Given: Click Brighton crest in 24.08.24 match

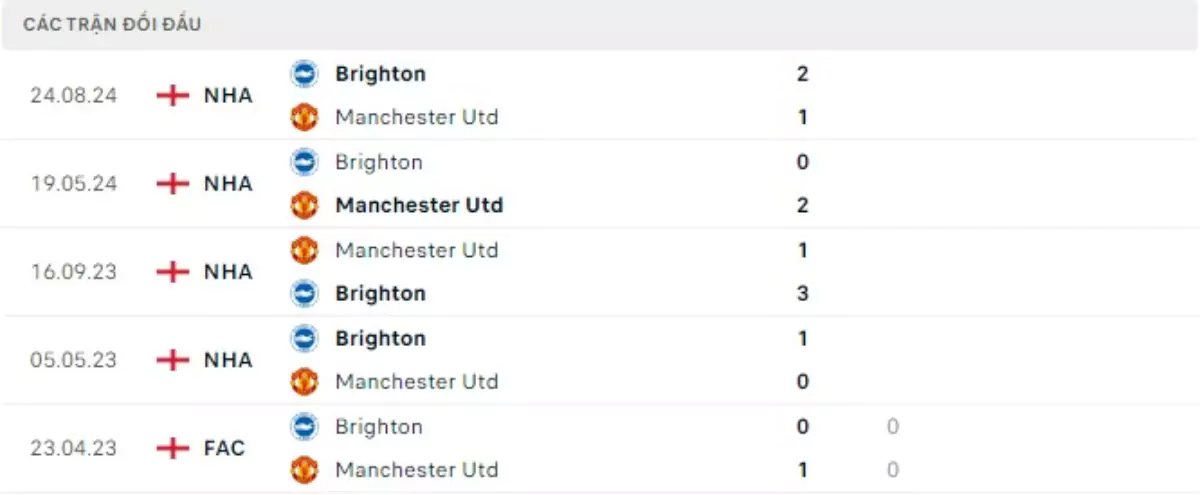Looking at the screenshot, I should 304,74.
